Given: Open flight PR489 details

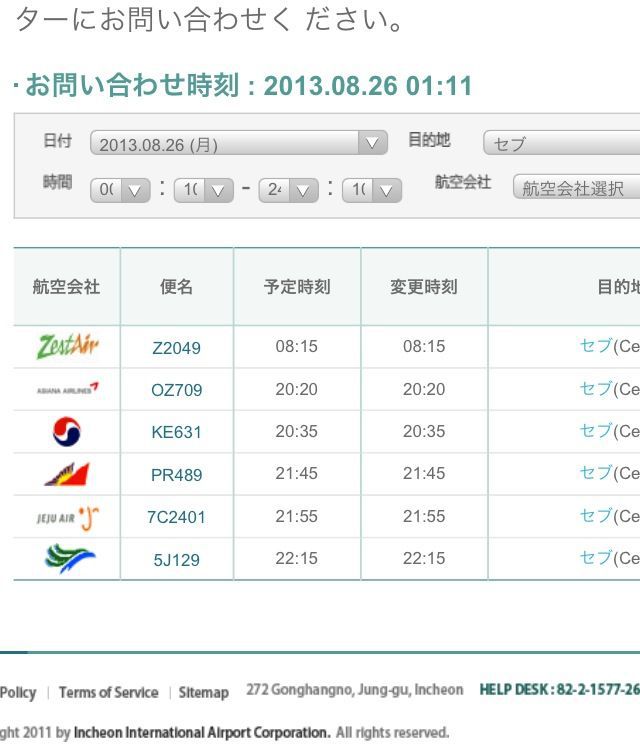Looking at the screenshot, I should [x=176, y=475].
